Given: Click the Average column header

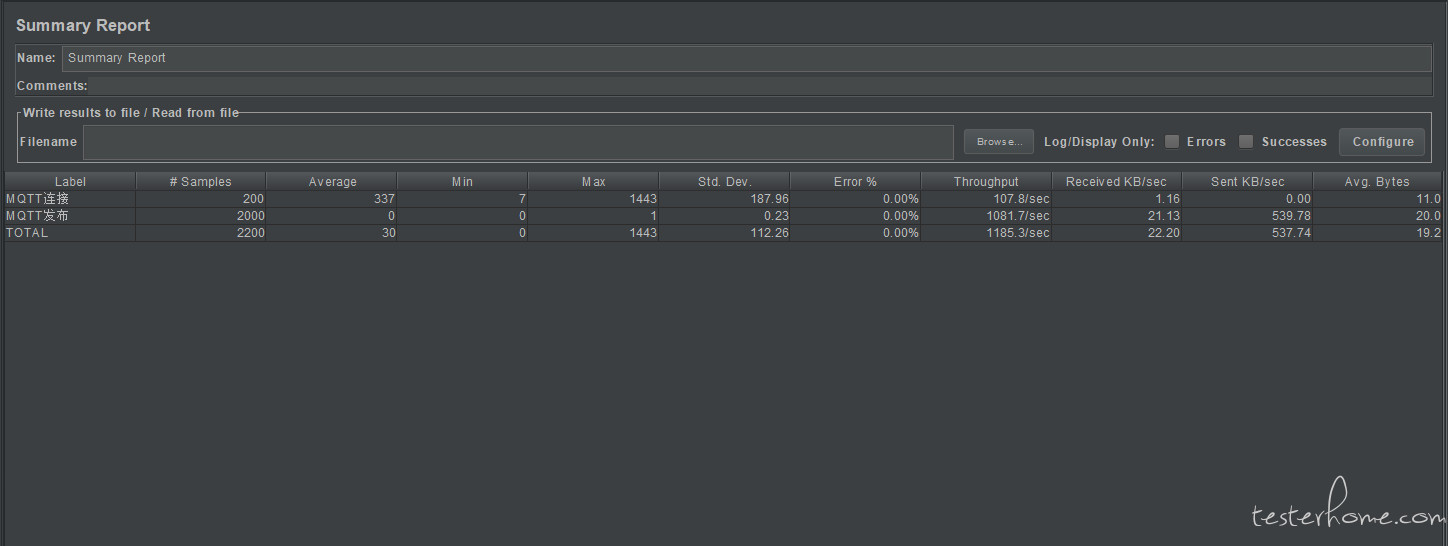Looking at the screenshot, I should pos(332,182).
